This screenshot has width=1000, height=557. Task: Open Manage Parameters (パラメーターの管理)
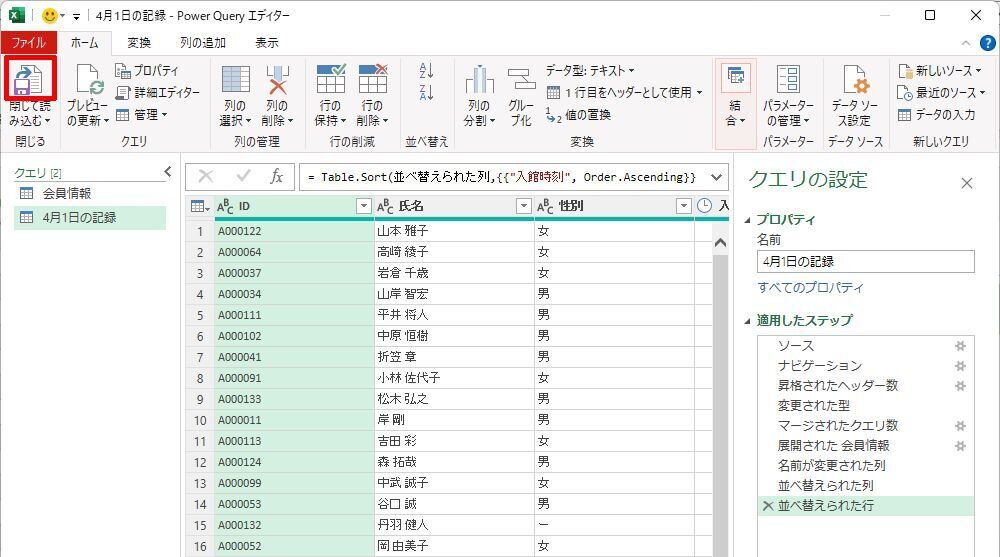point(788,94)
